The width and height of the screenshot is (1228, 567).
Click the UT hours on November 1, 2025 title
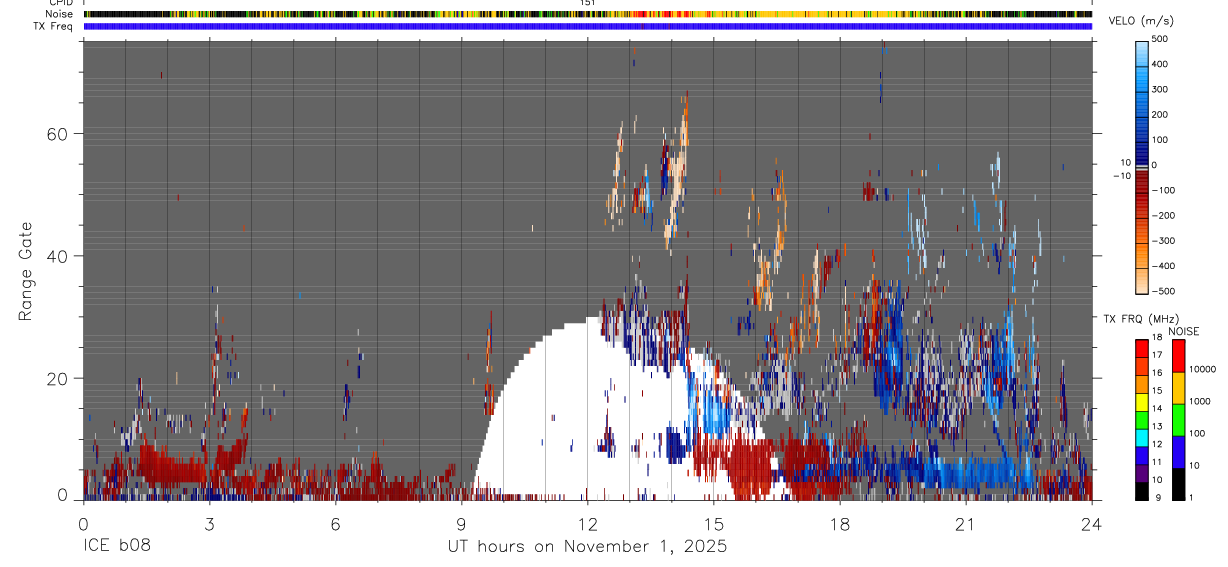point(587,547)
